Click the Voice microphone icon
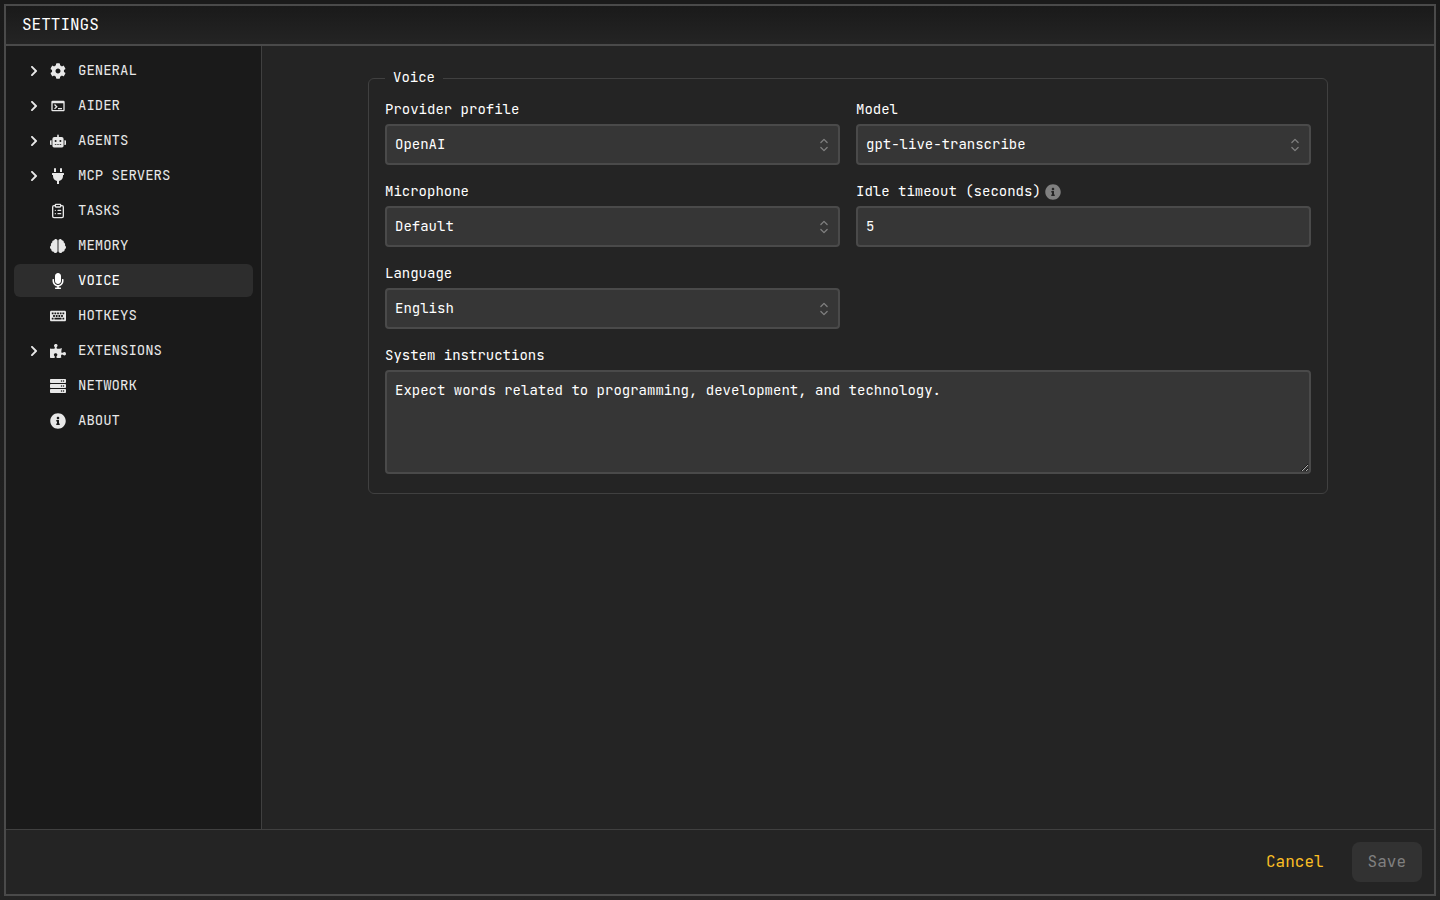 [x=58, y=281]
